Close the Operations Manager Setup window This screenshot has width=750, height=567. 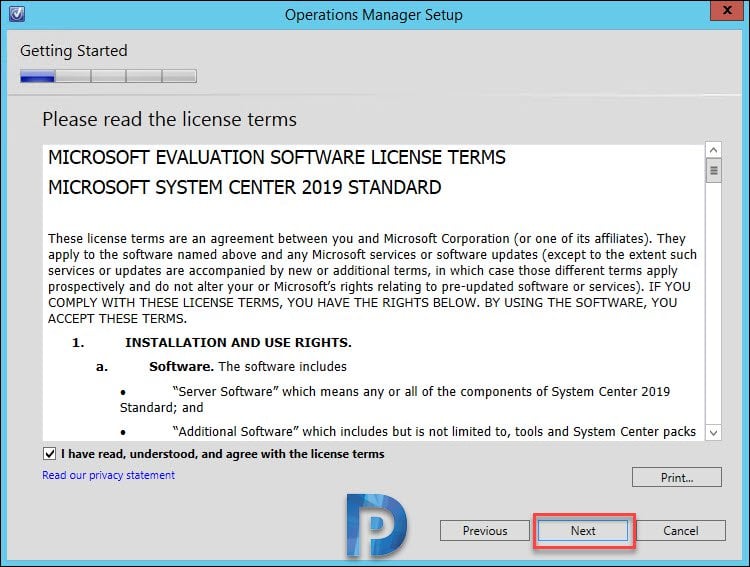tap(727, 10)
